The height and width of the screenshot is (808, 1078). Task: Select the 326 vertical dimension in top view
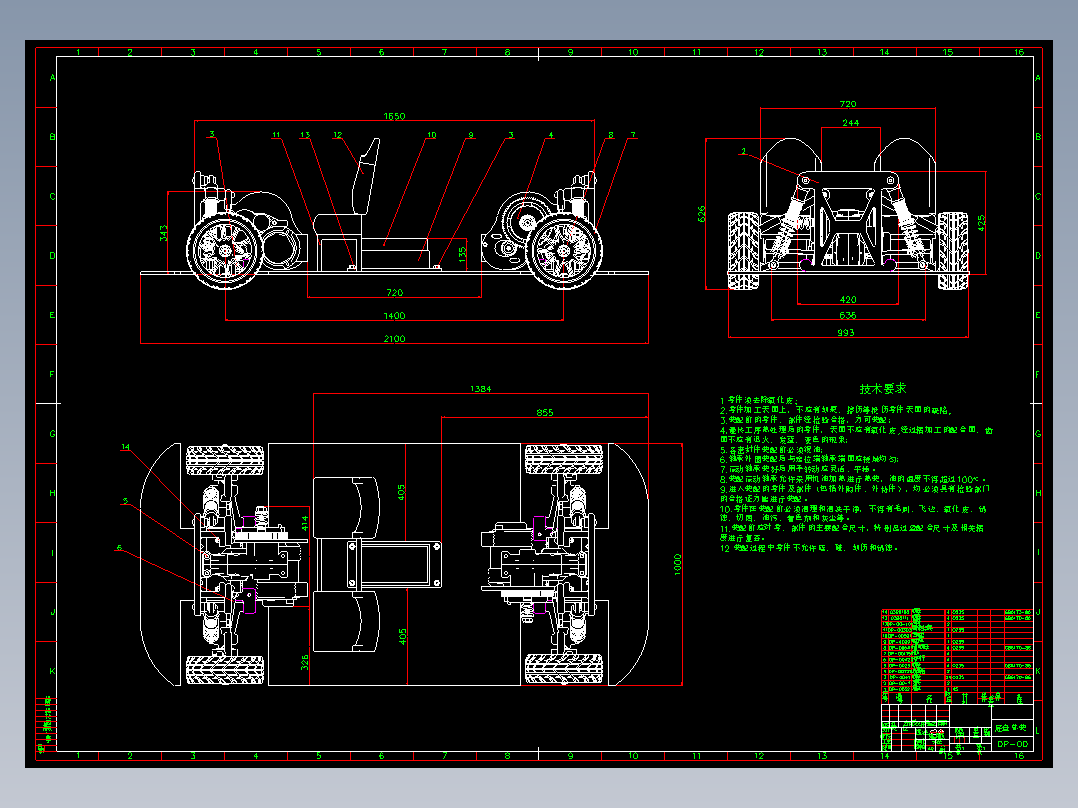click(305, 662)
